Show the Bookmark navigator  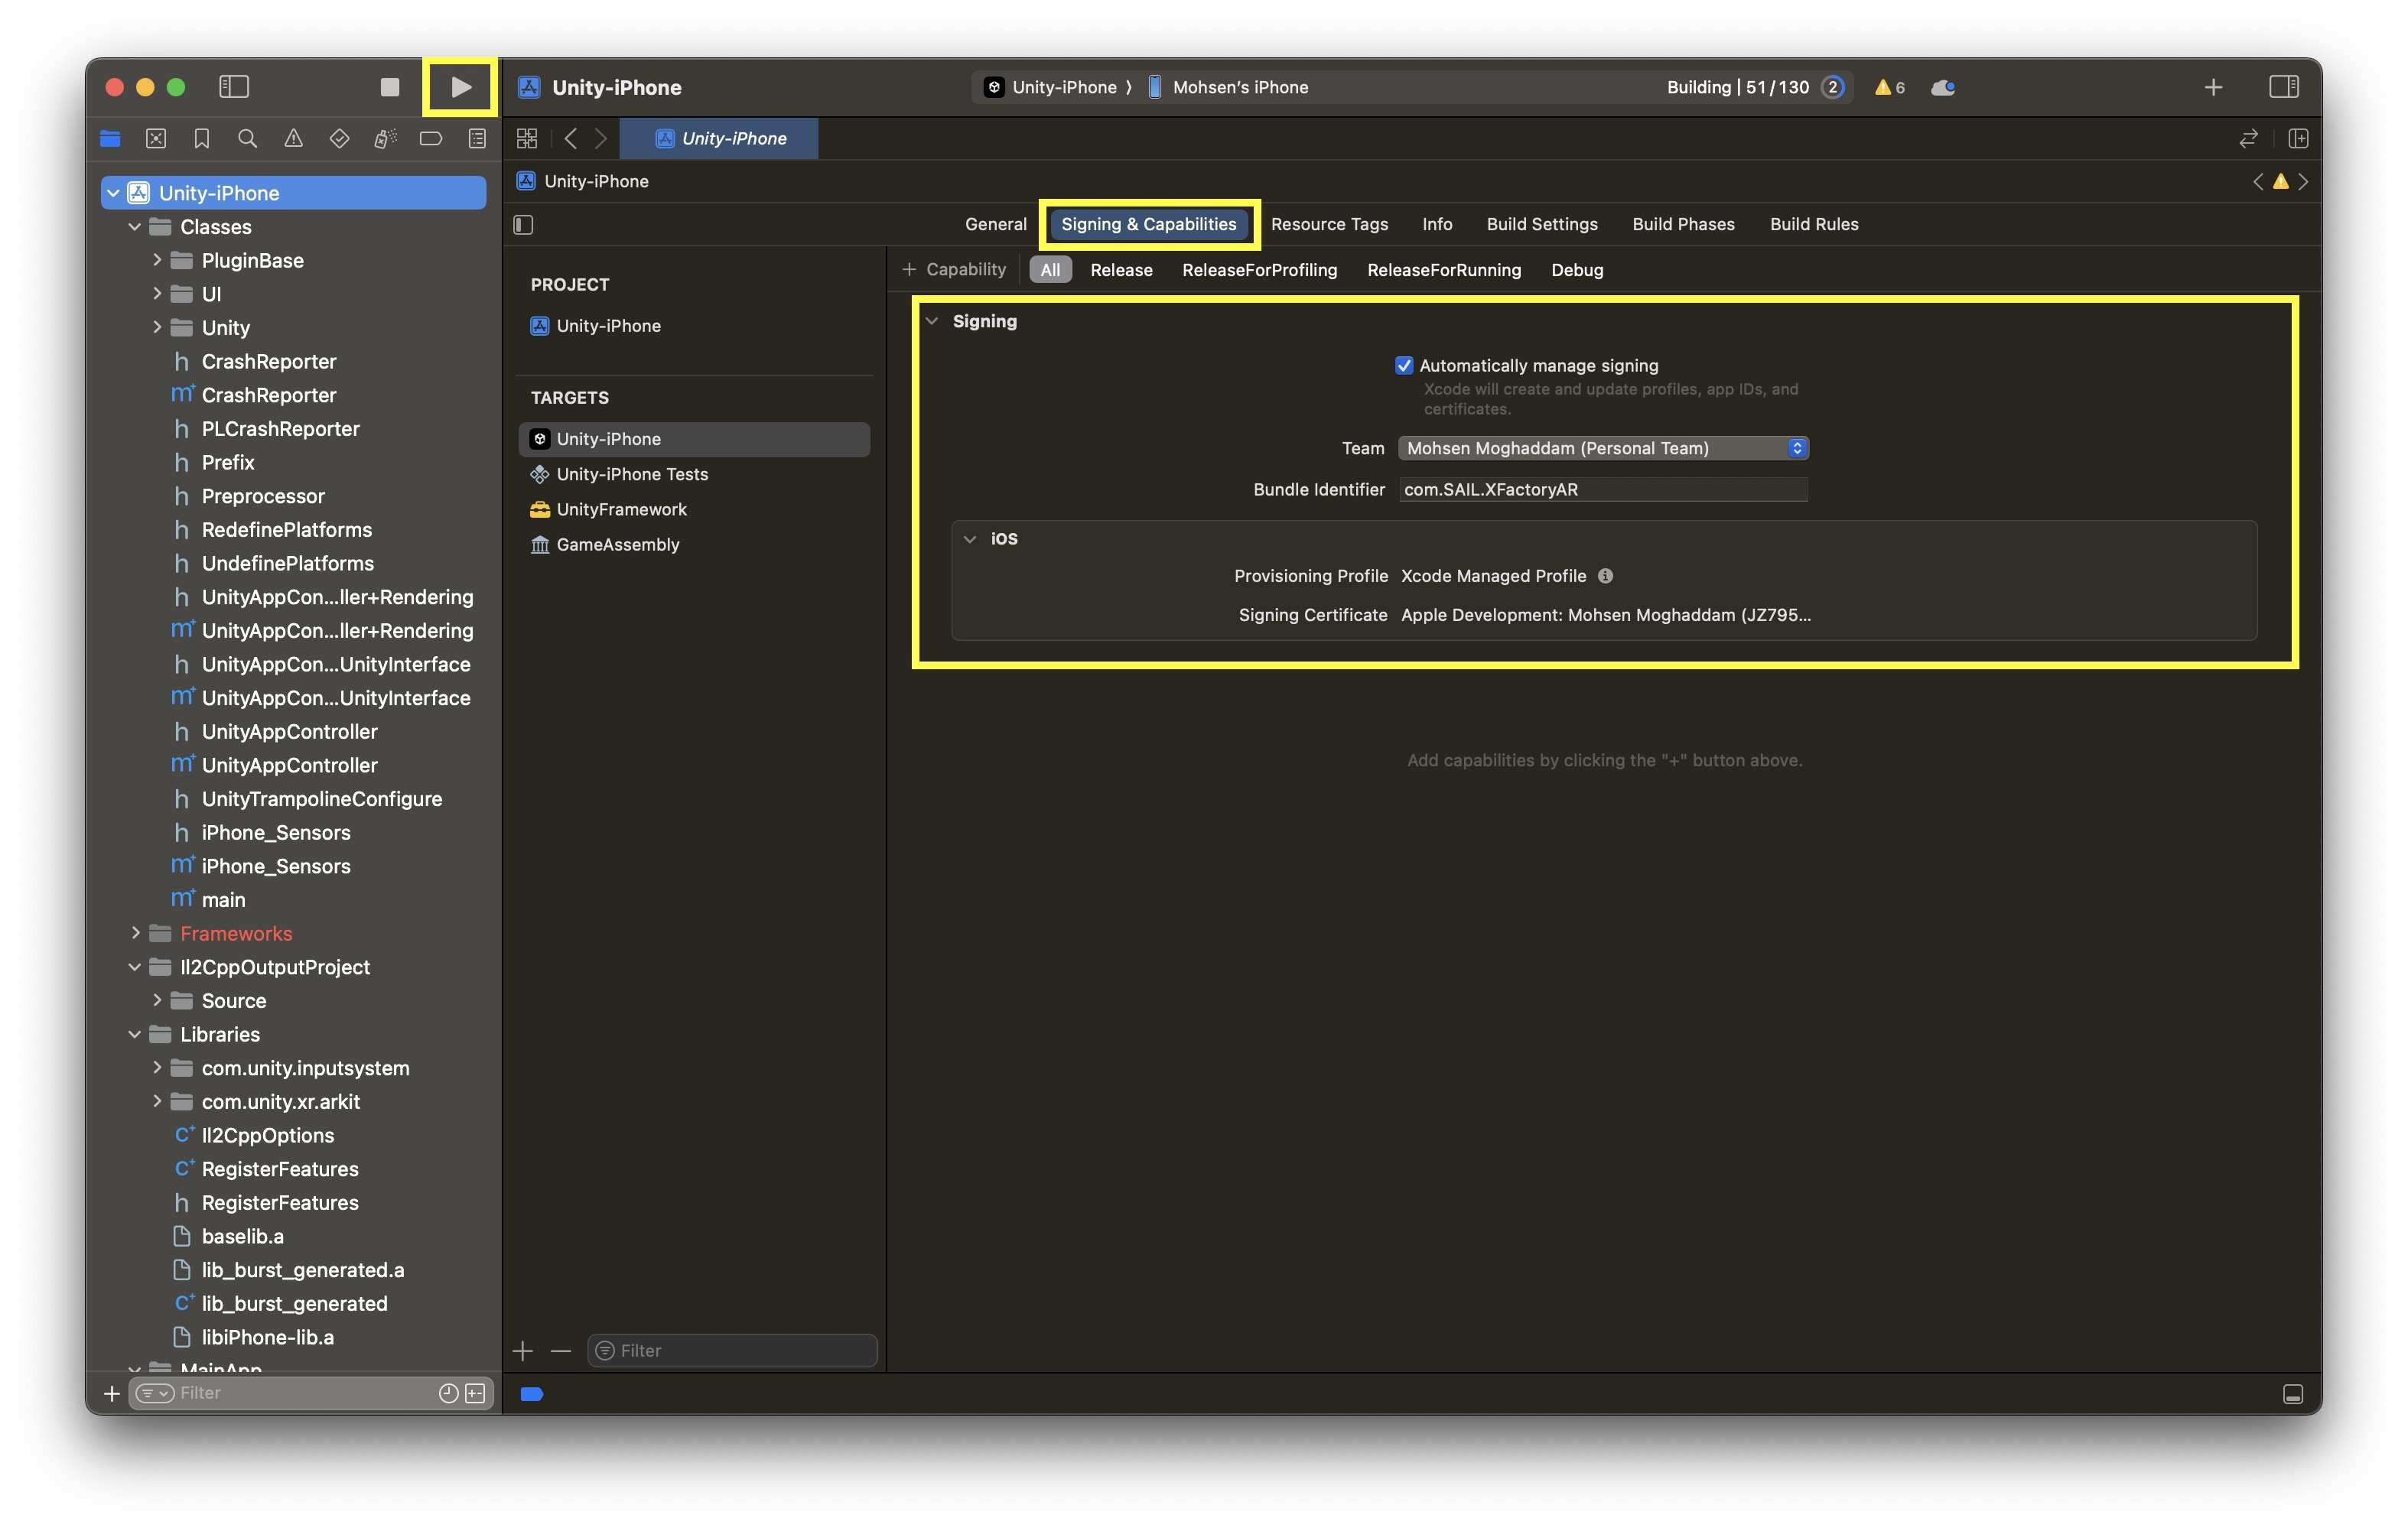tap(201, 139)
